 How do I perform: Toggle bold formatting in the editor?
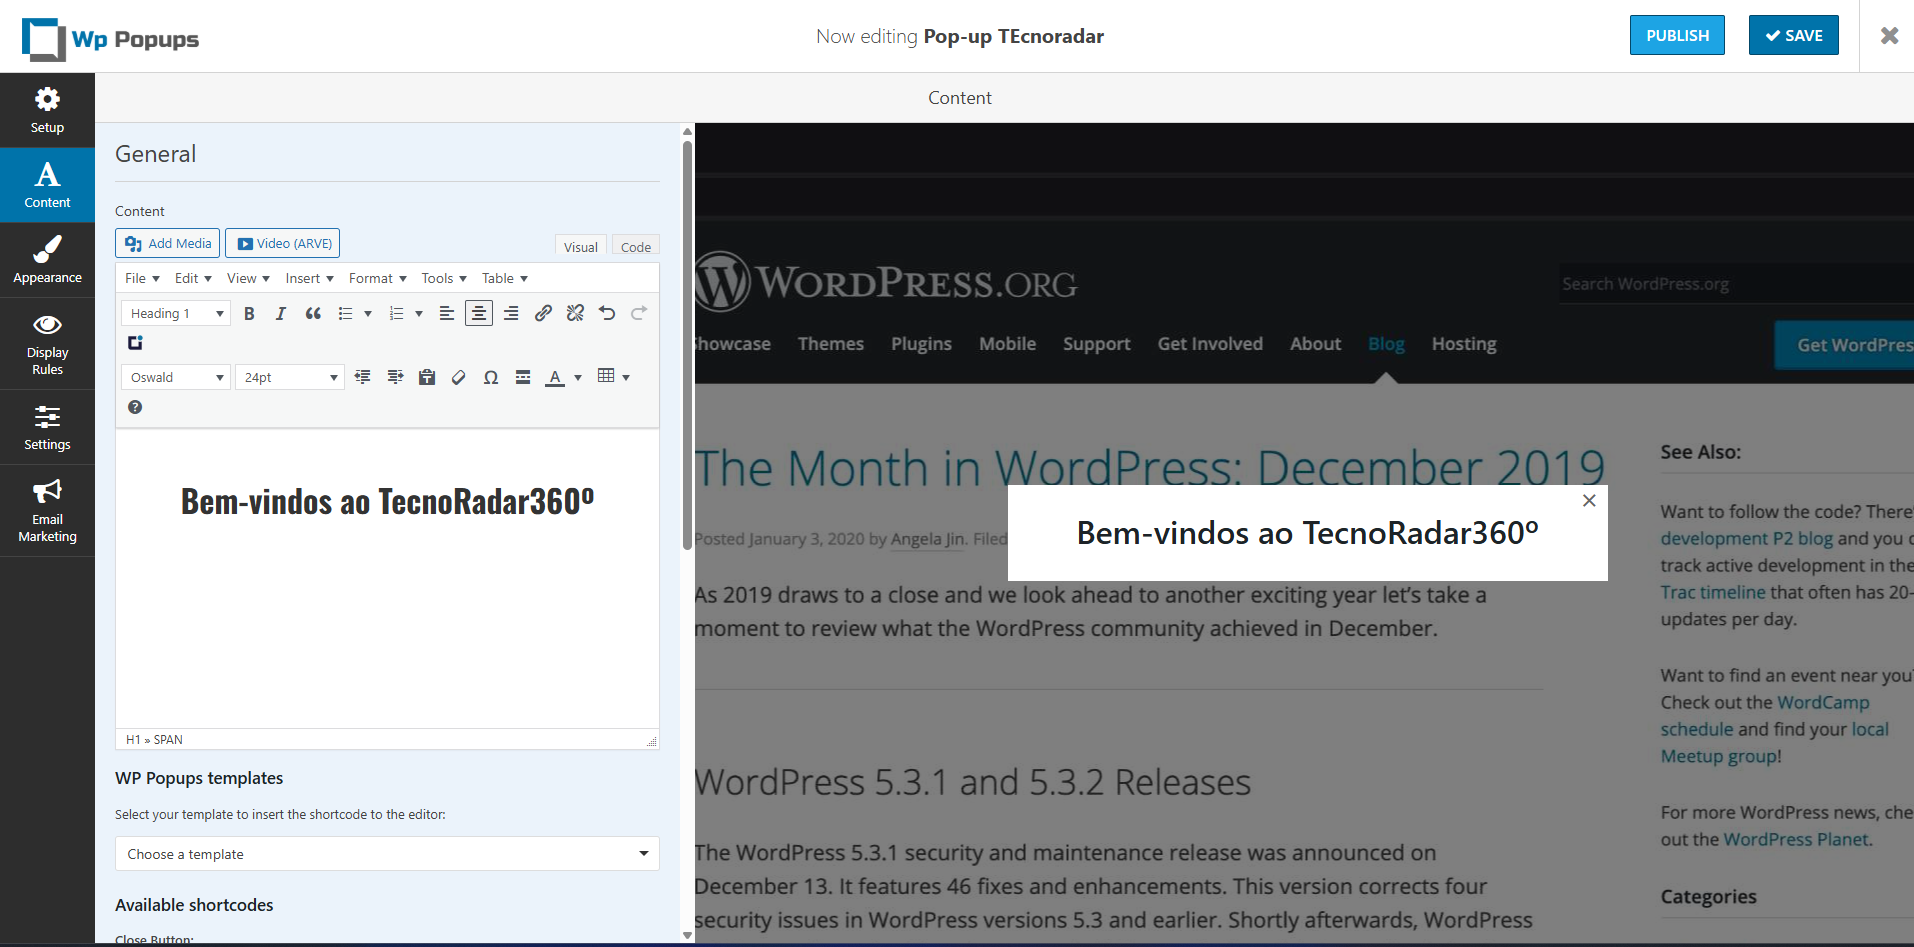tap(249, 314)
